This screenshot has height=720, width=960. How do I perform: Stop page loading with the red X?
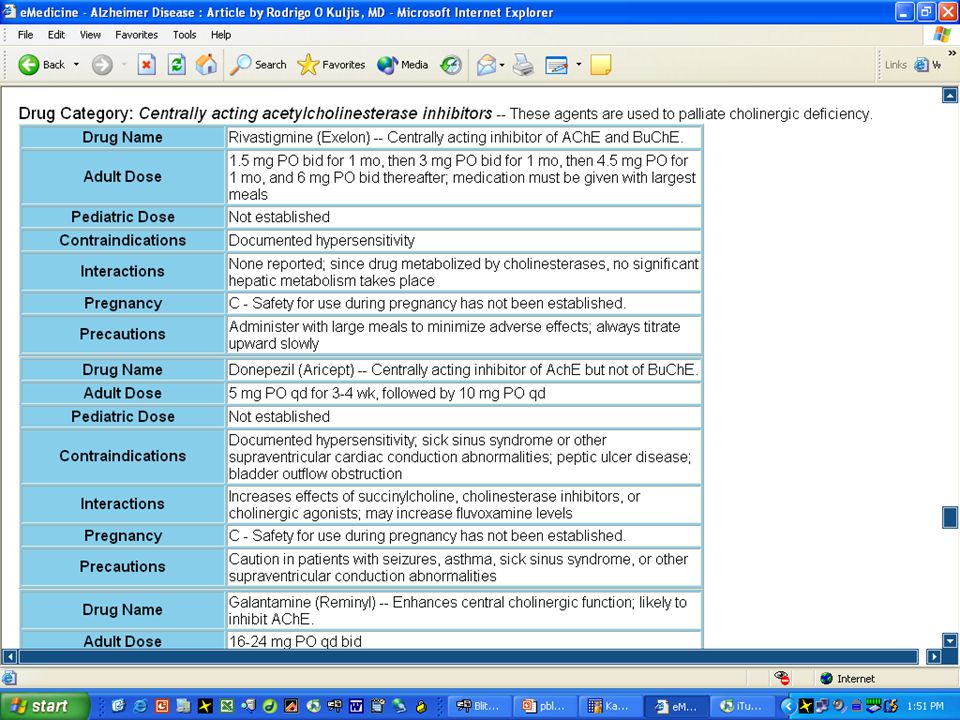click(146, 64)
